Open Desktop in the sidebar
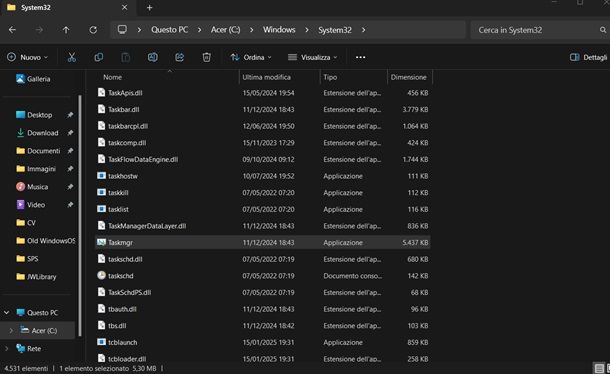 34,115
